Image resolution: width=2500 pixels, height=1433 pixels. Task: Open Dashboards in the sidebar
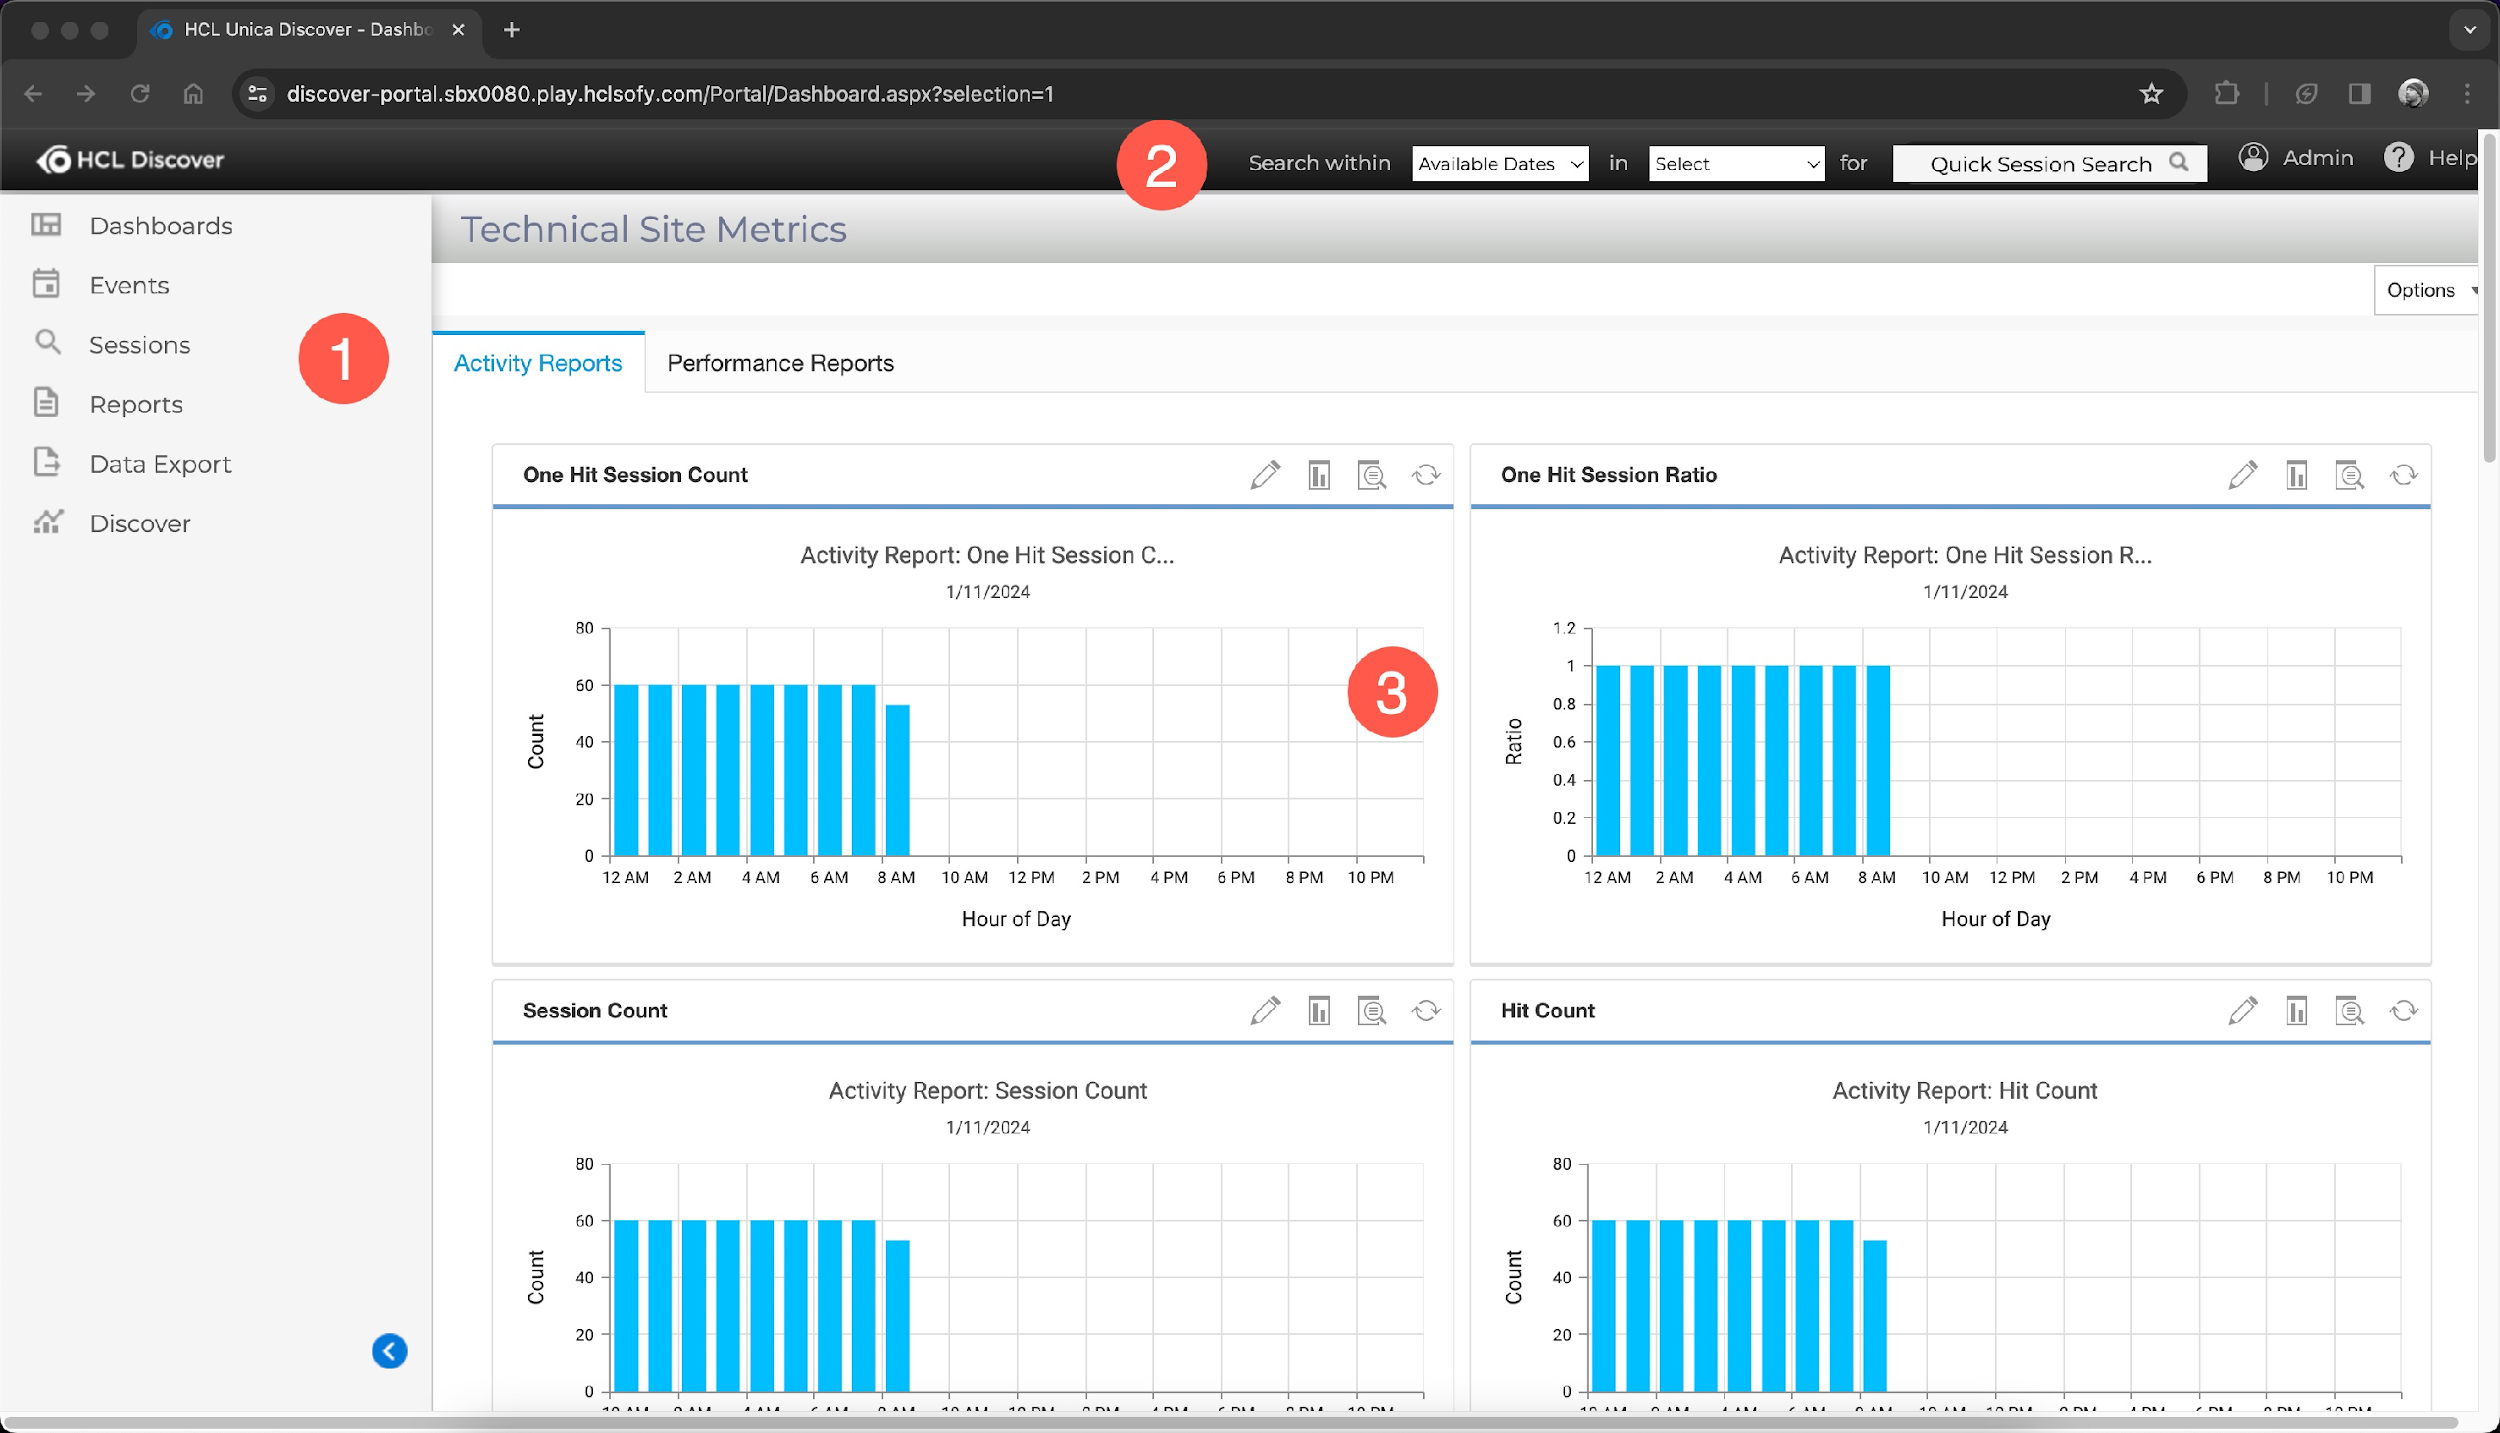pyautogui.click(x=160, y=226)
